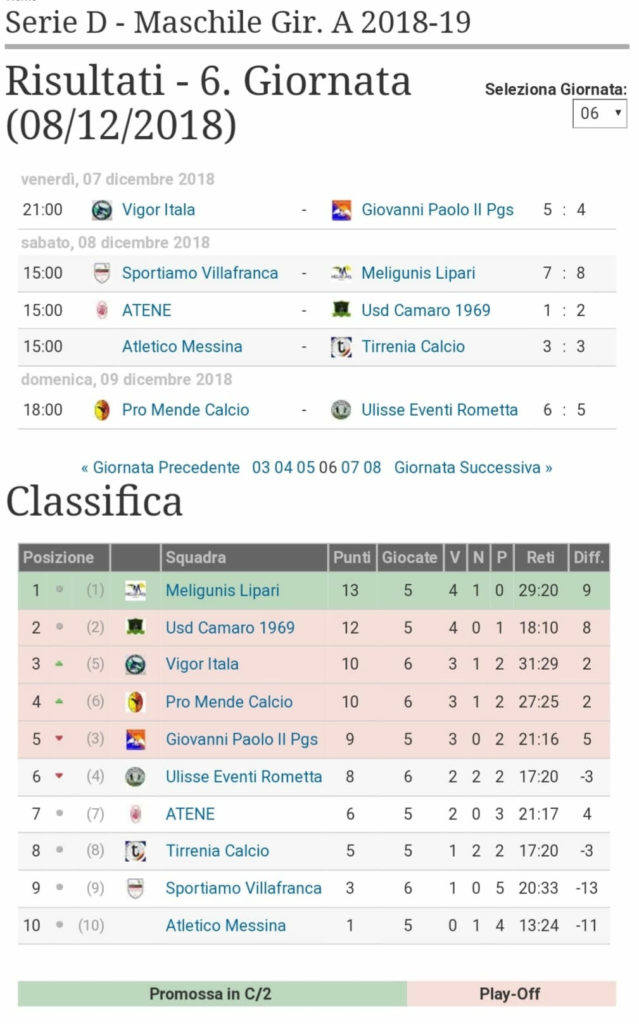The height and width of the screenshot is (1024, 639).
Task: Click Sportiamo Villafranca logo in standings table
Action: pyautogui.click(x=135, y=888)
